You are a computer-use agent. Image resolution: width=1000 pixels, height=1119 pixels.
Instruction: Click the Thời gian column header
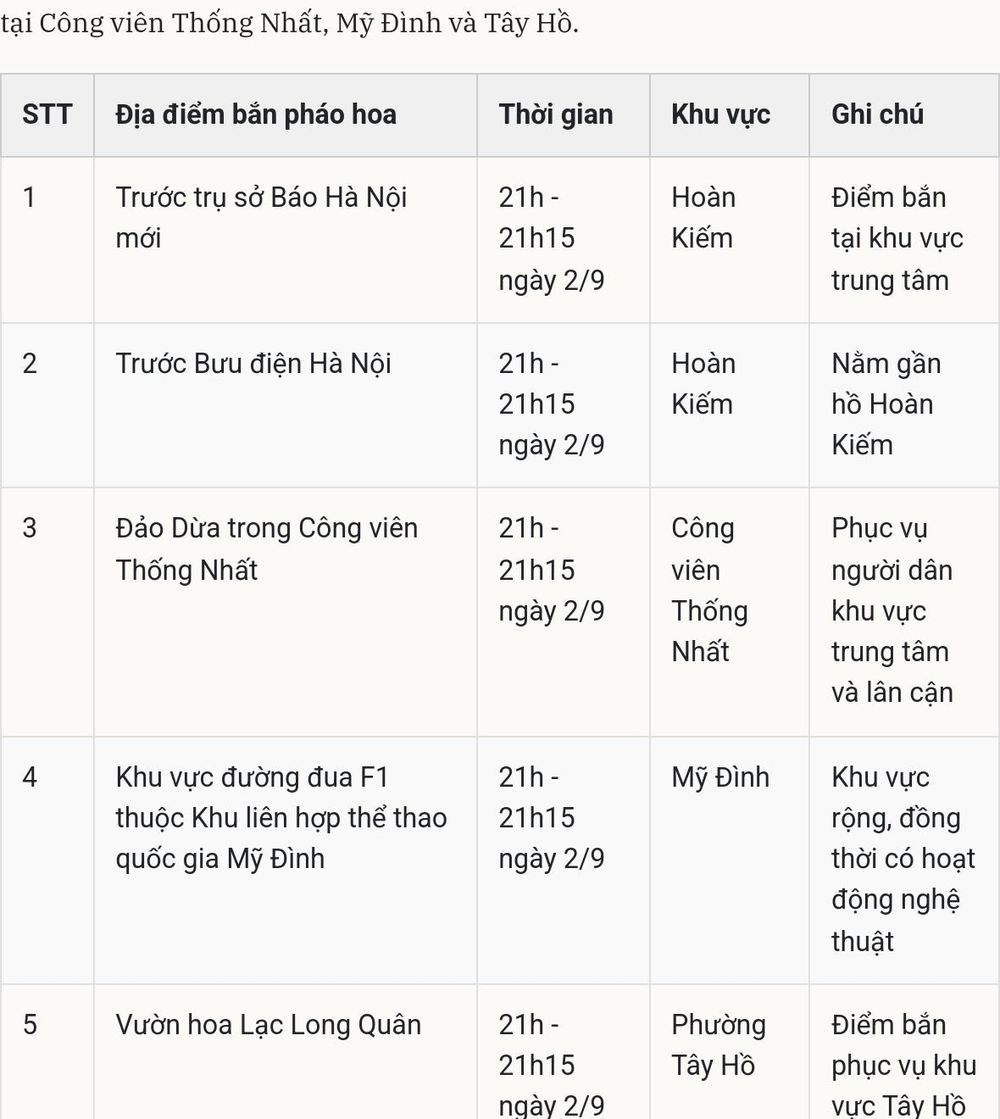(x=563, y=115)
